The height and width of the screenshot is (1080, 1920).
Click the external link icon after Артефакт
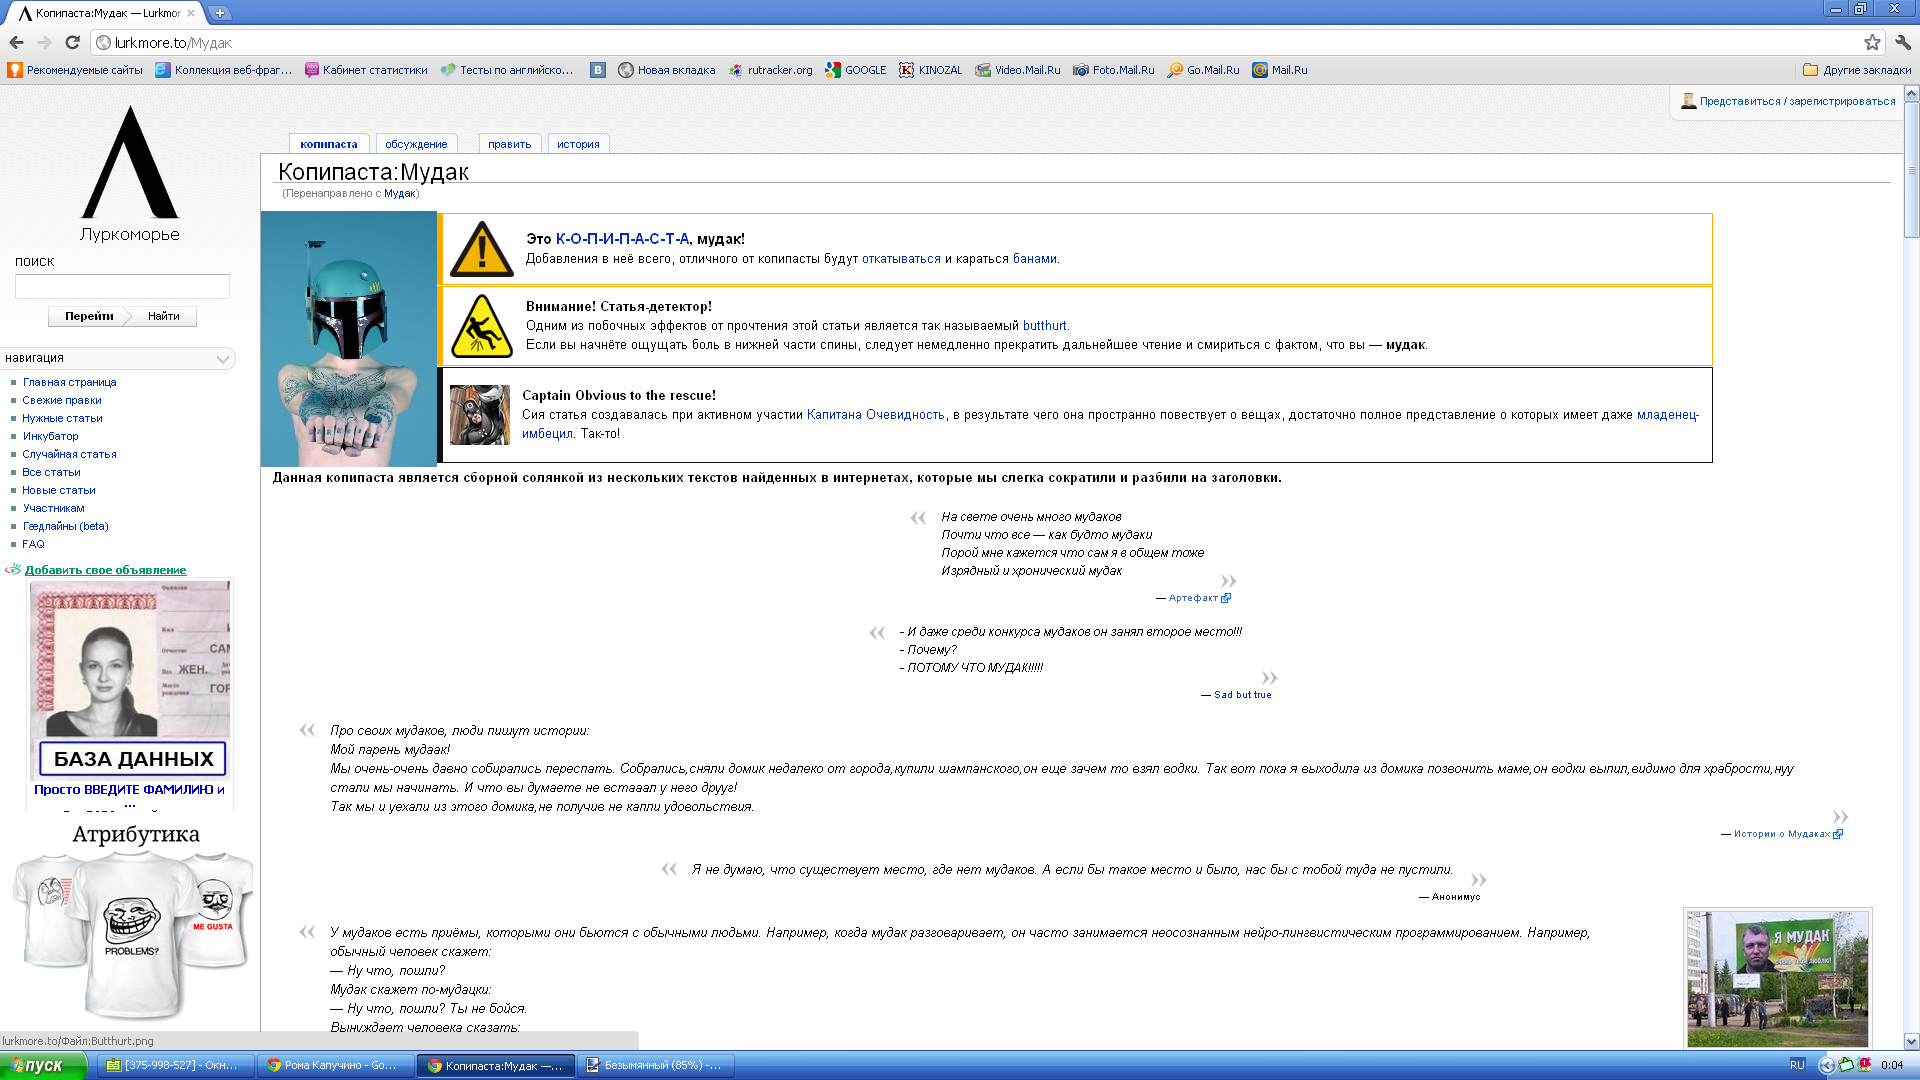pos(1226,598)
